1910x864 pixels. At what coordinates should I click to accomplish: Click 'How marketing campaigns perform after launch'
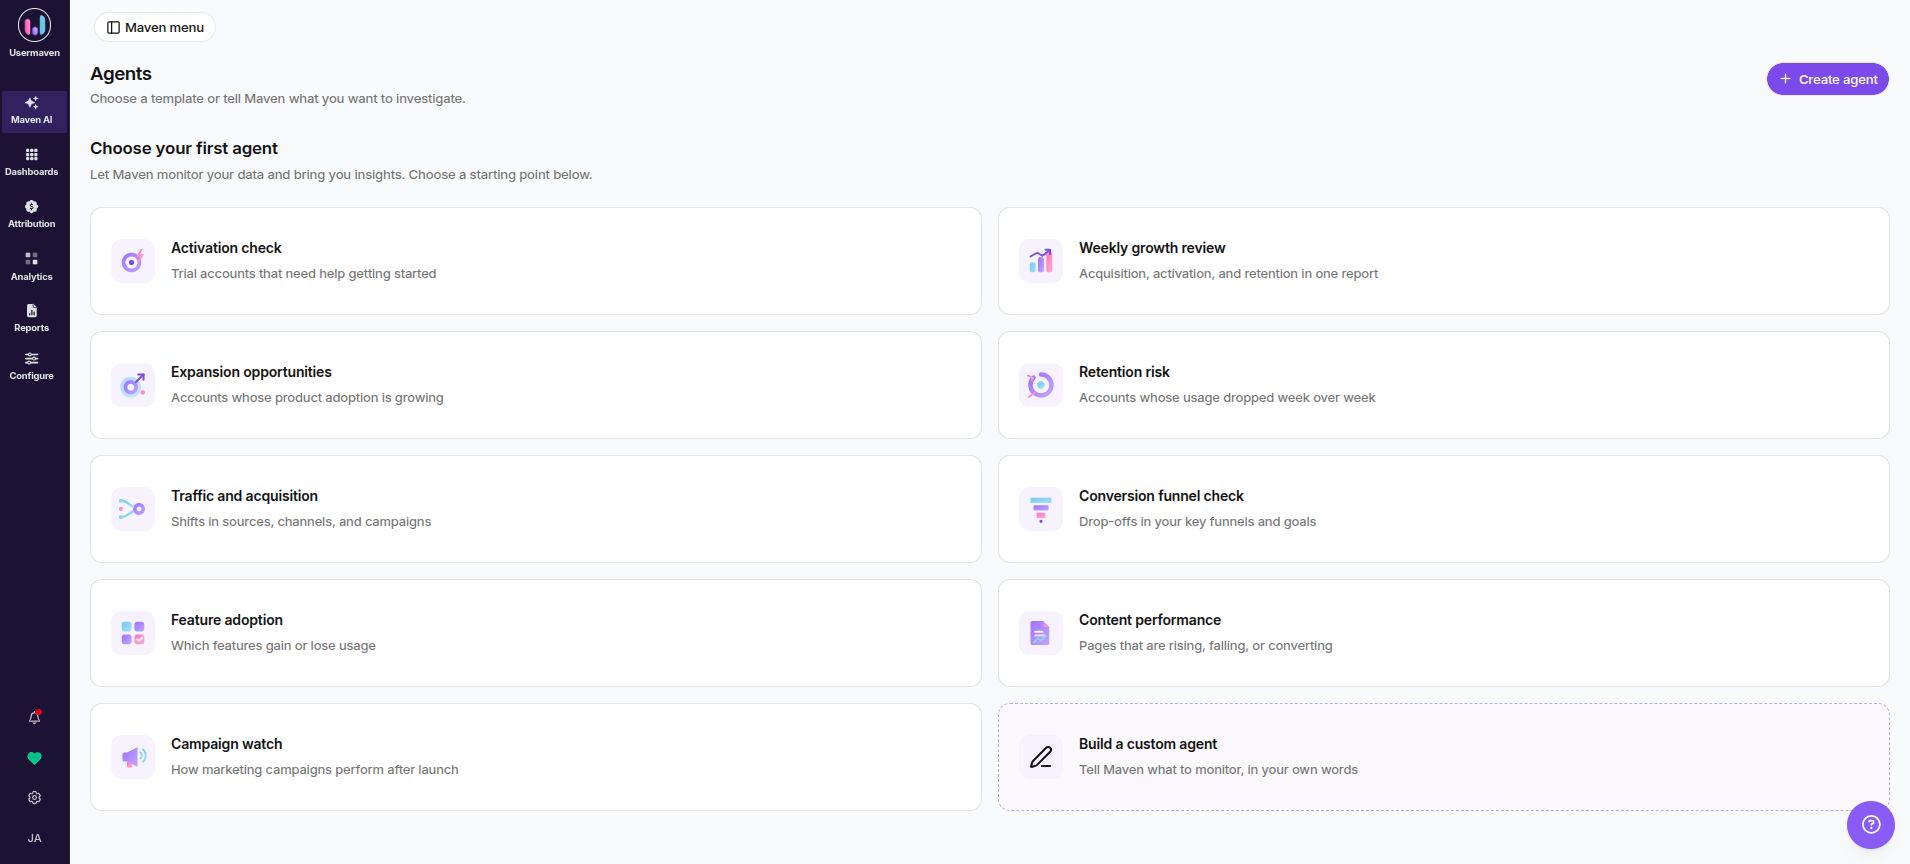(315, 770)
